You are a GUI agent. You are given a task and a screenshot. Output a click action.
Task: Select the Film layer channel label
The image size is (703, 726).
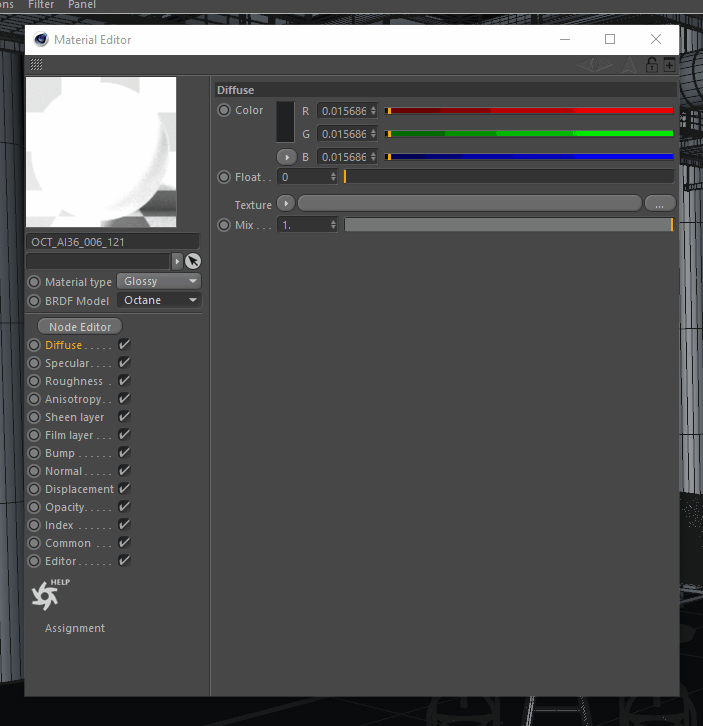coord(69,435)
